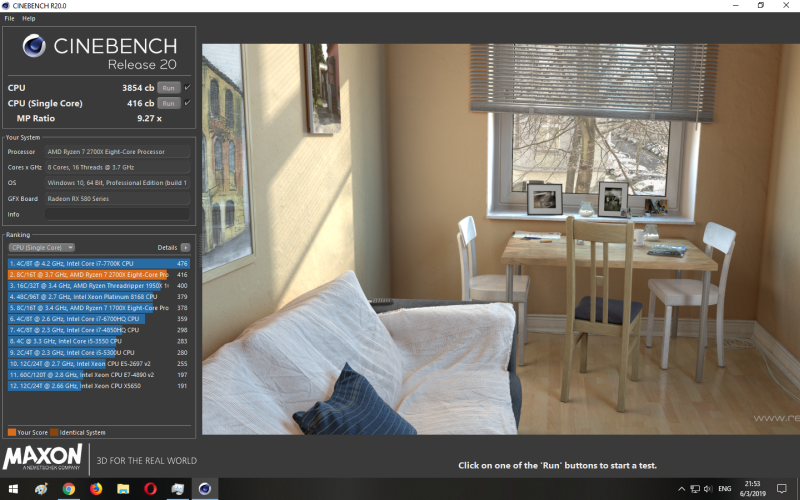This screenshot has width=800, height=500.
Task: Run the CPU (Single Core) benchmark
Action: pyautogui.click(x=168, y=103)
